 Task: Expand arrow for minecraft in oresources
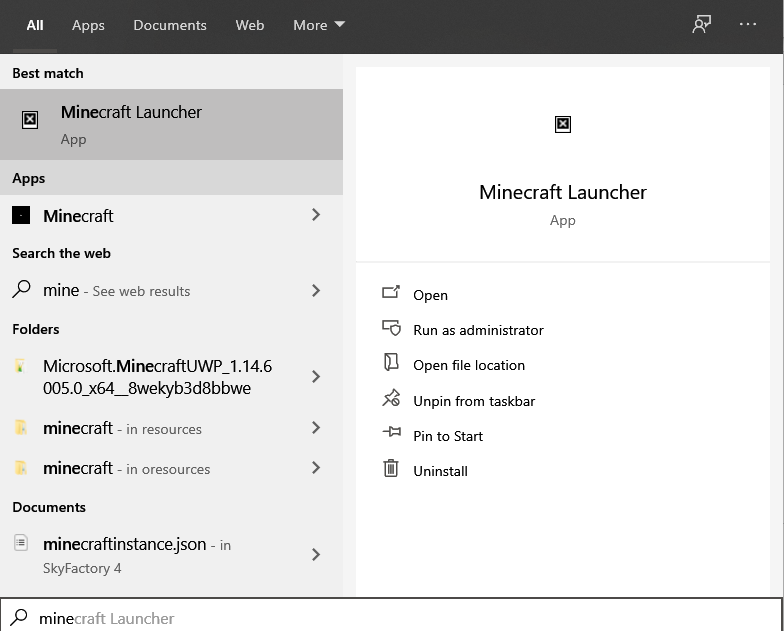click(x=316, y=468)
